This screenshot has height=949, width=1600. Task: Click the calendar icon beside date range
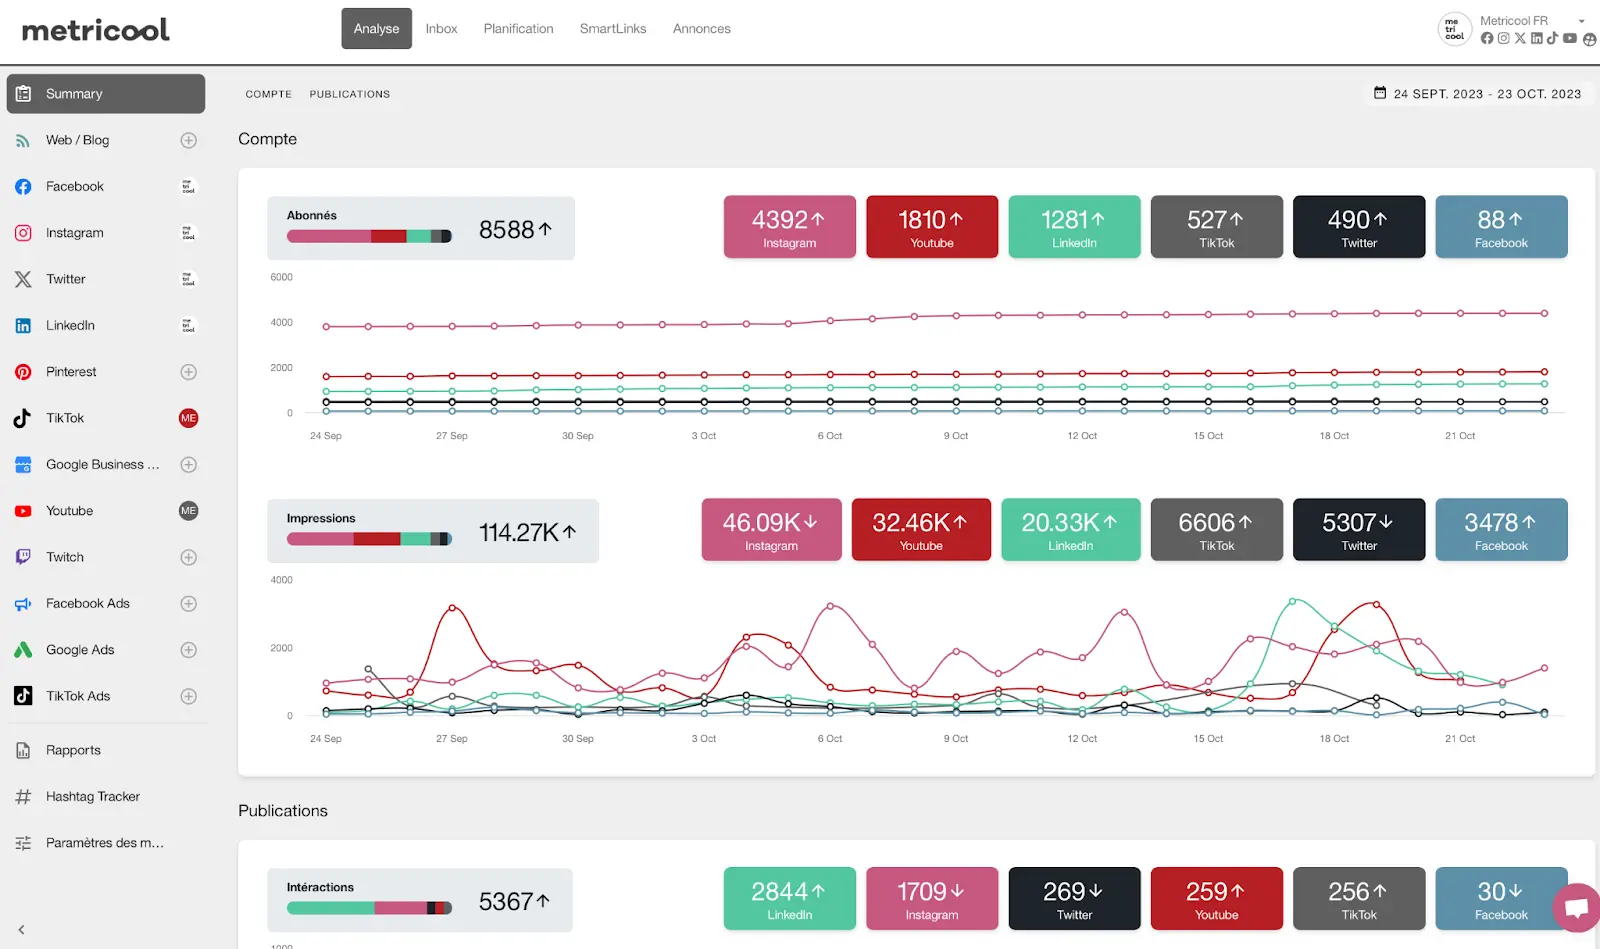(x=1380, y=93)
